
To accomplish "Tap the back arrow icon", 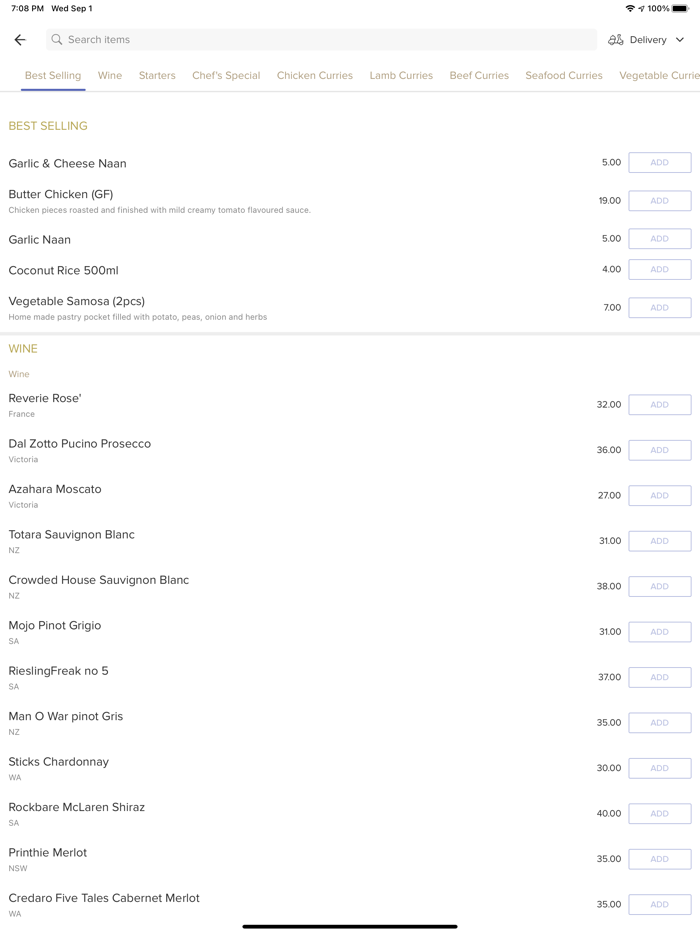I will [20, 40].
